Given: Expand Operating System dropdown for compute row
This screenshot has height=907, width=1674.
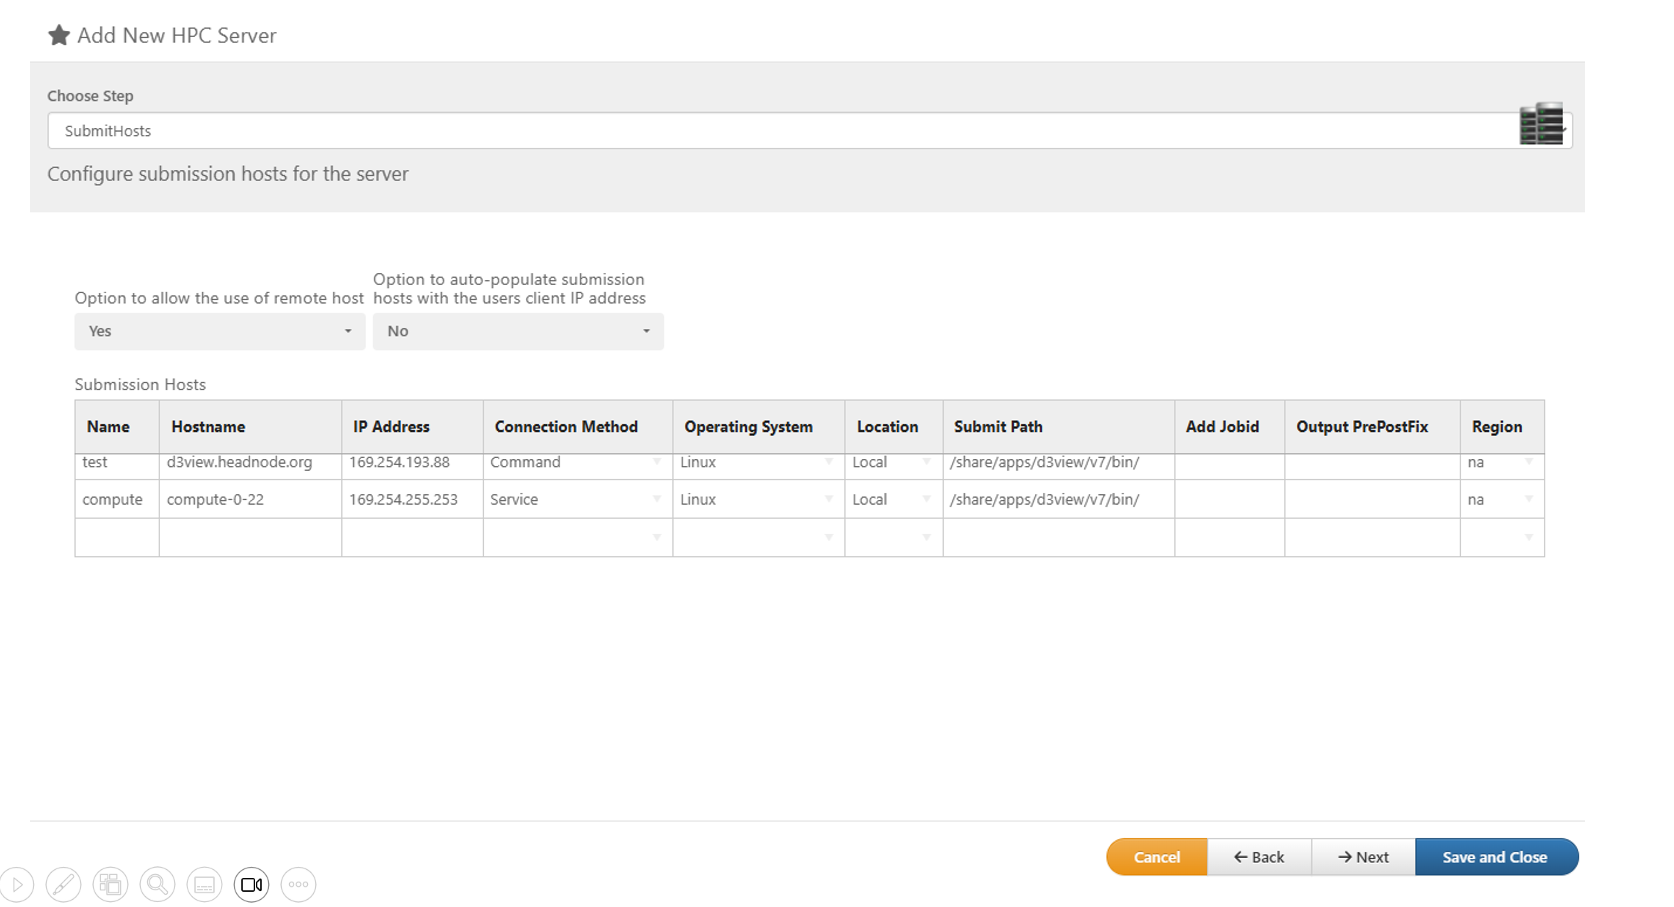Looking at the screenshot, I should pos(828,499).
